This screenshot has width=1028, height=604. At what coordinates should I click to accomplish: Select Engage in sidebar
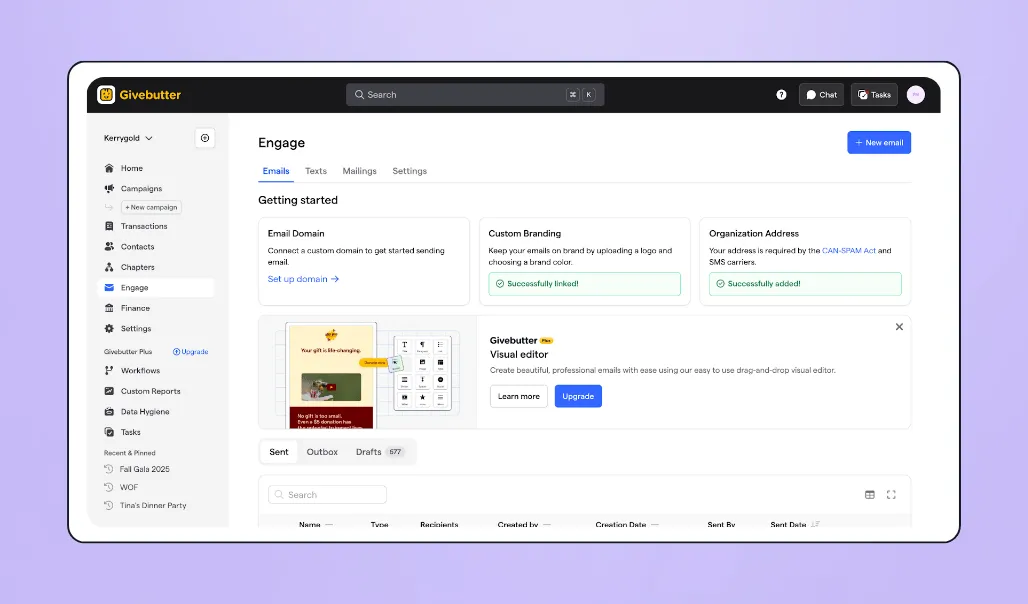[156, 287]
